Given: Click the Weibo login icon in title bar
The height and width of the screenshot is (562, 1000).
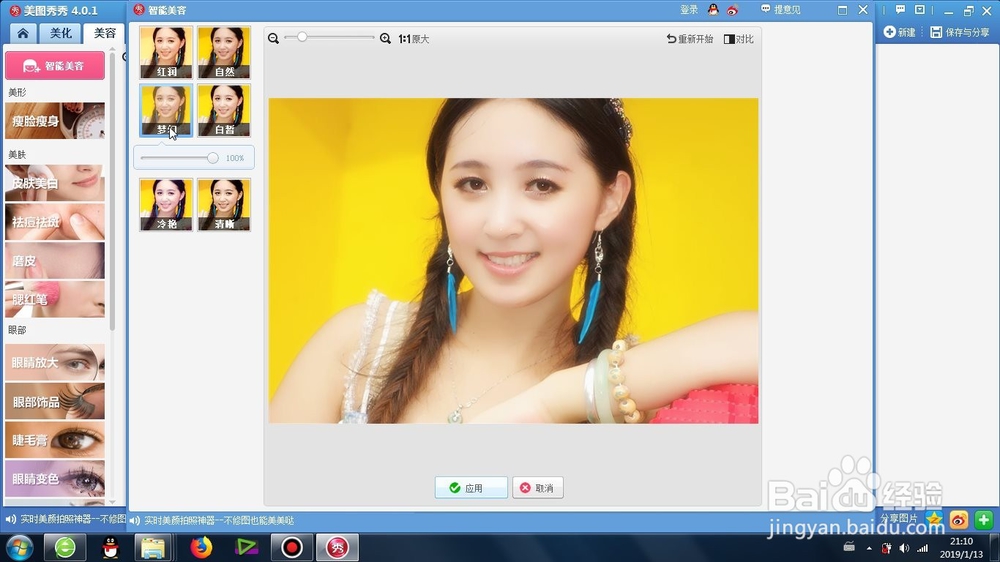Looking at the screenshot, I should pyautogui.click(x=732, y=10).
